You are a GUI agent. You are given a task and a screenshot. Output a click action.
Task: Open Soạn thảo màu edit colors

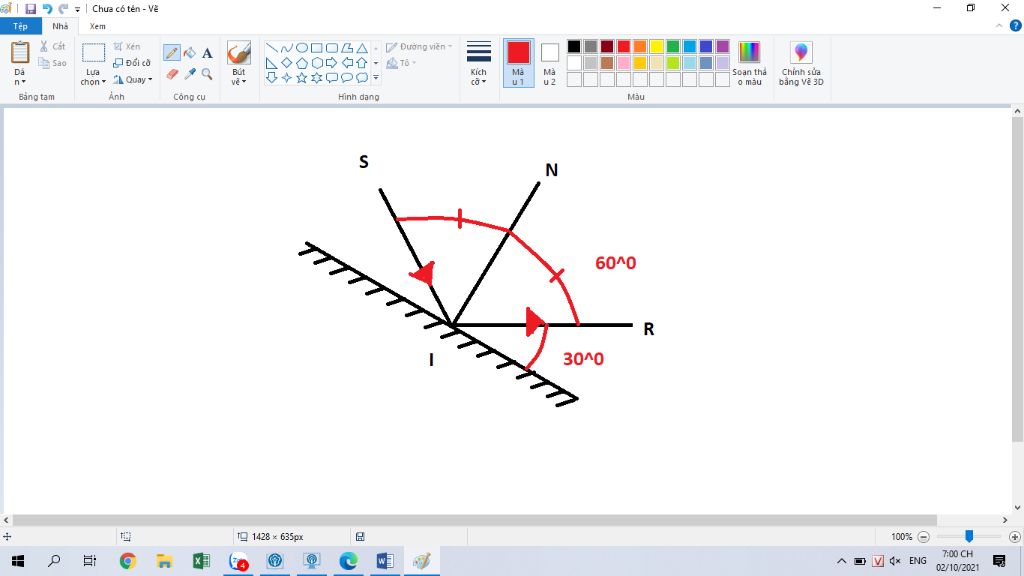[x=749, y=63]
